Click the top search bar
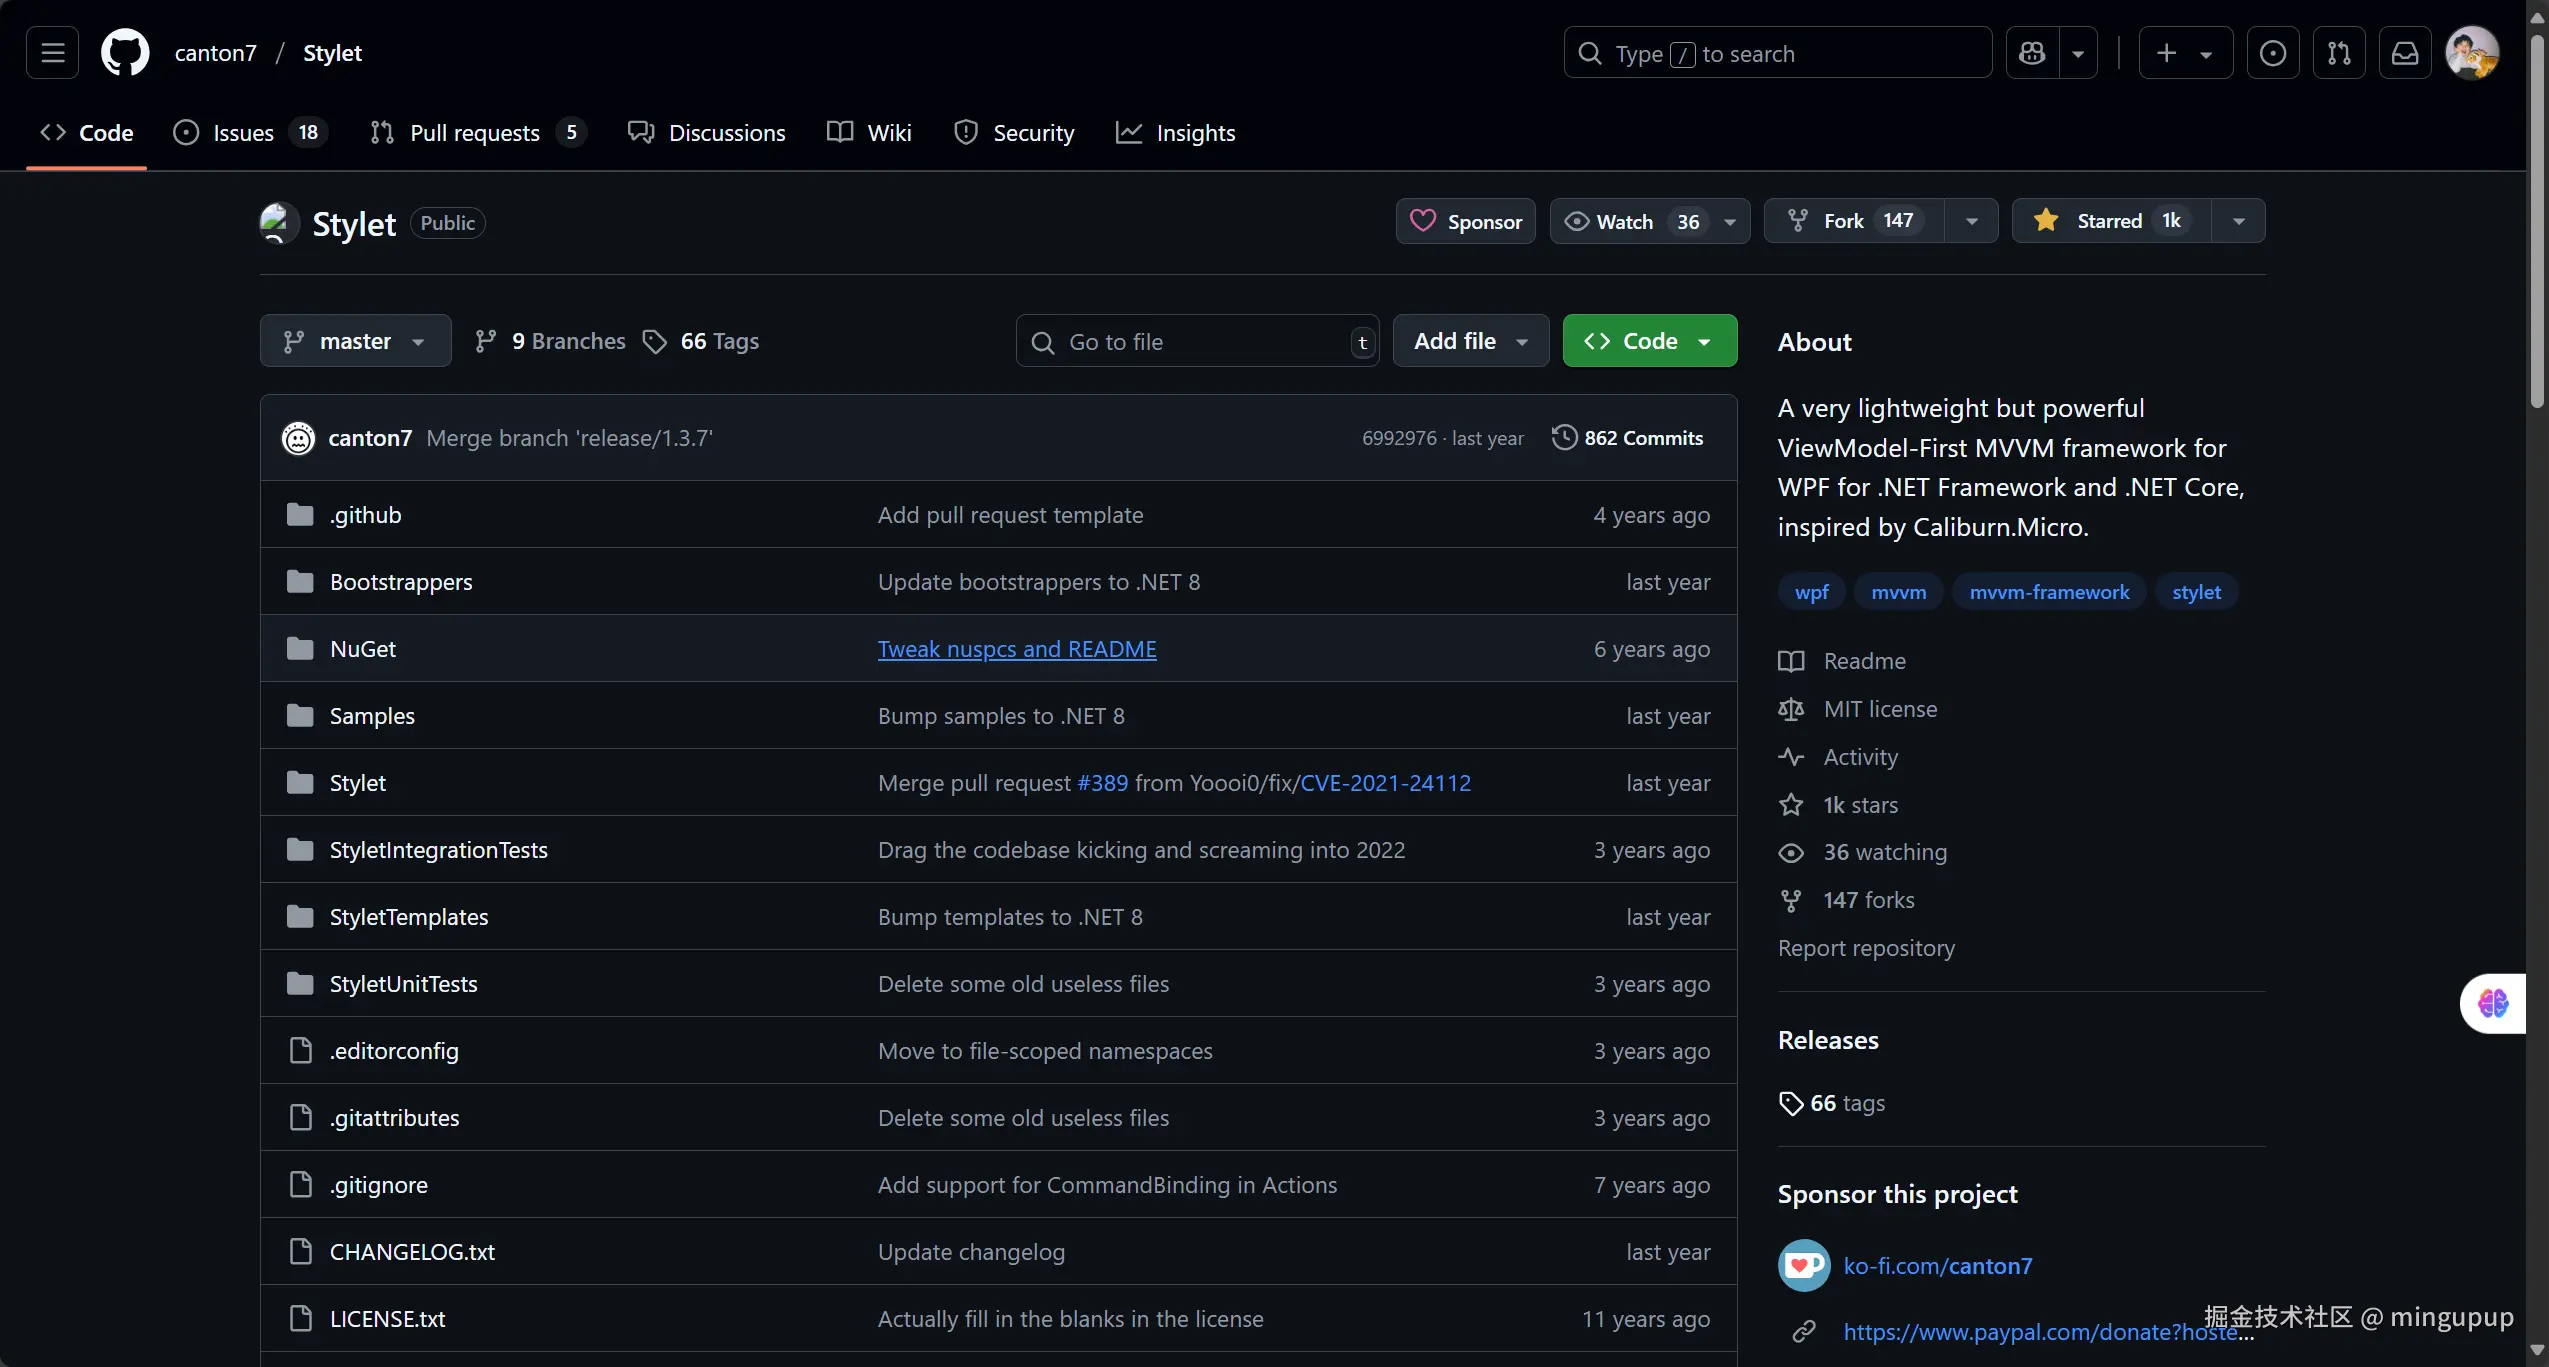Image resolution: width=2549 pixels, height=1367 pixels. (x=1778, y=53)
